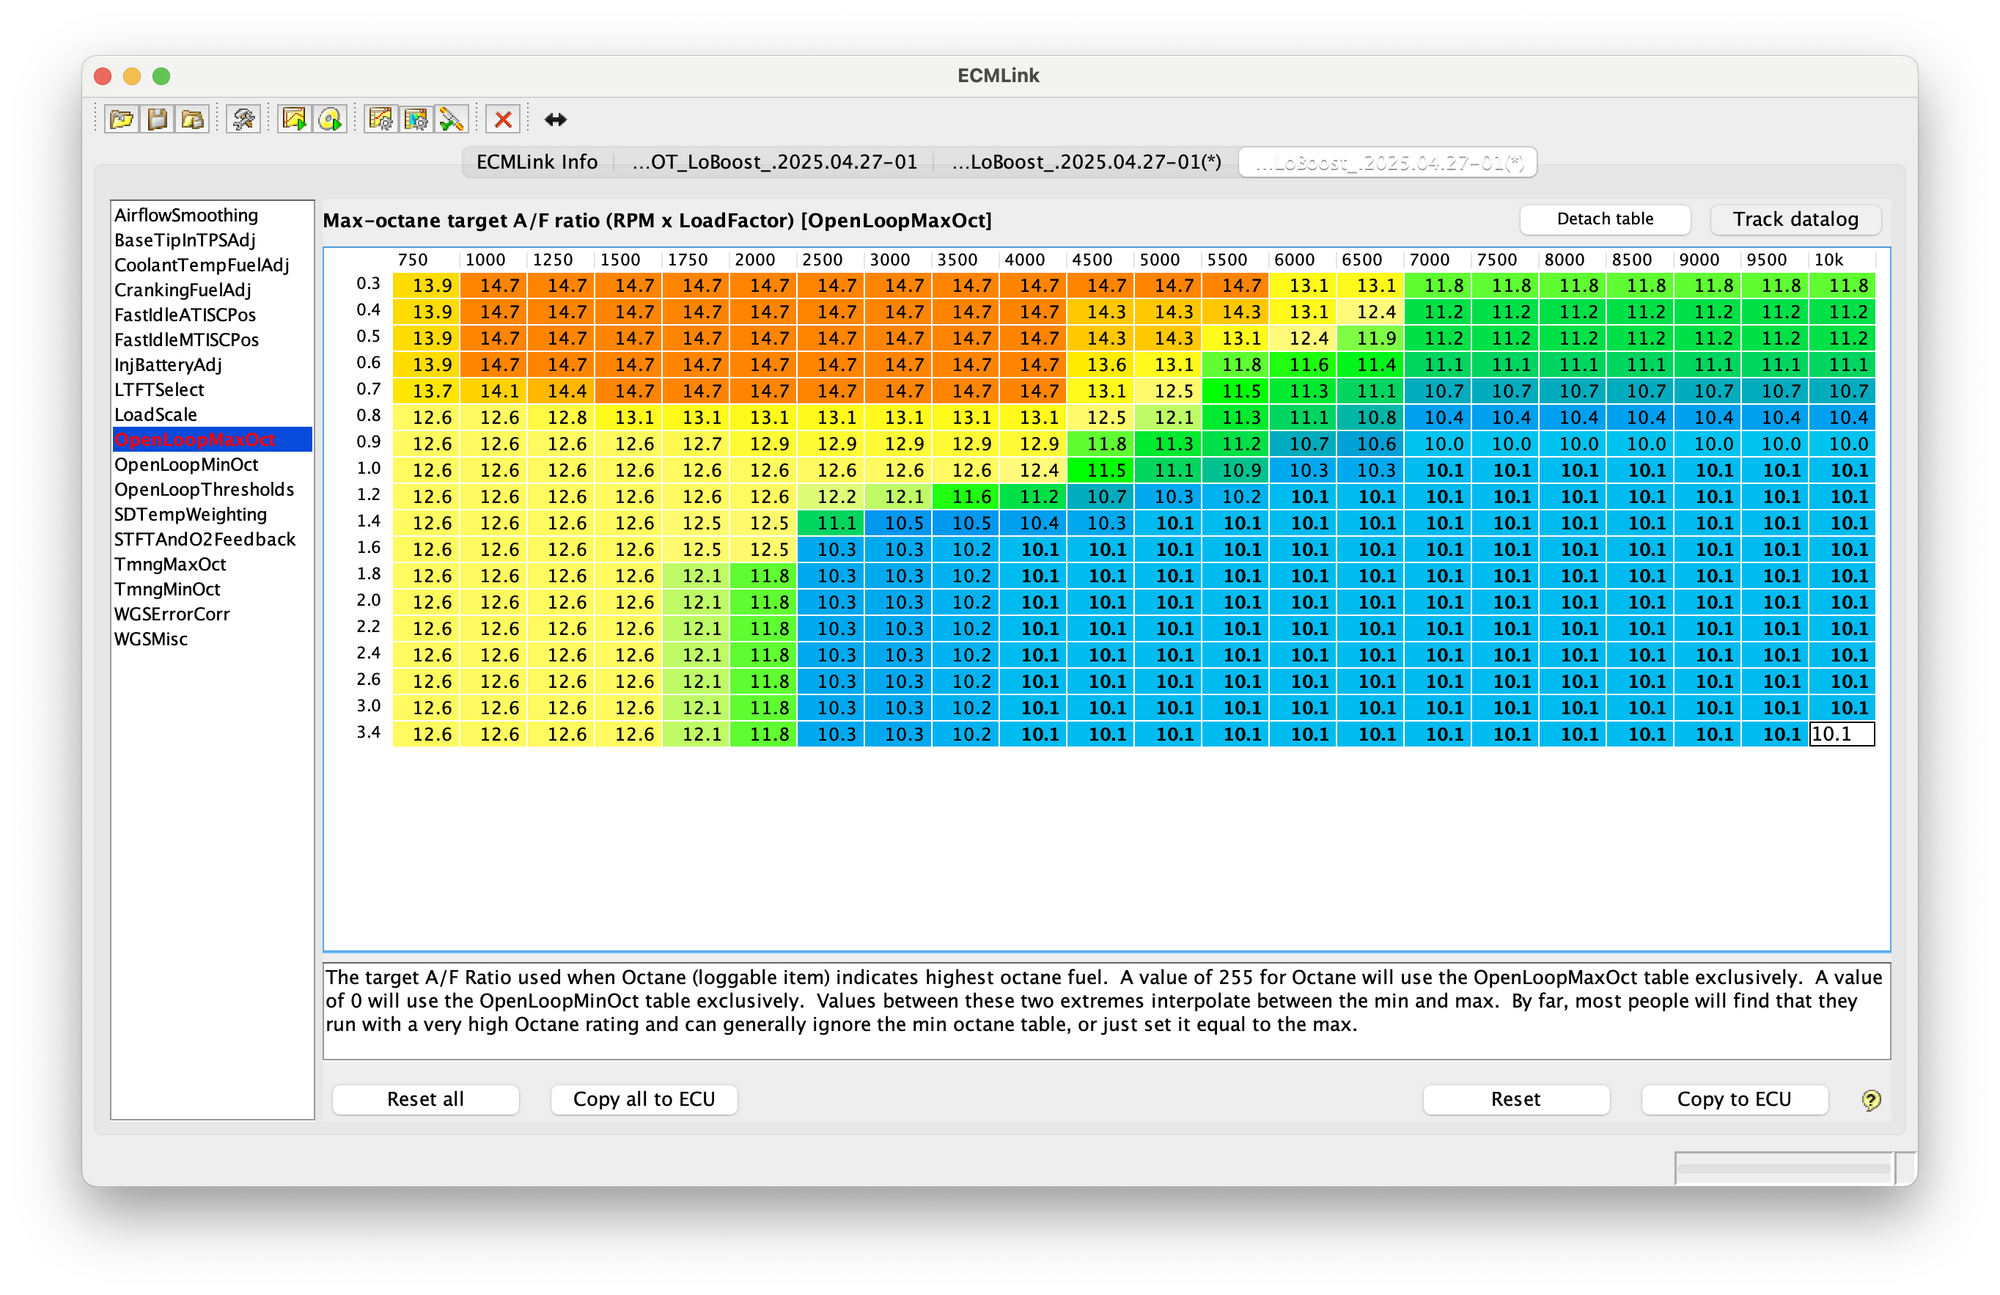Click the green macOS zoom window button
The image size is (2000, 1295).
click(x=161, y=76)
